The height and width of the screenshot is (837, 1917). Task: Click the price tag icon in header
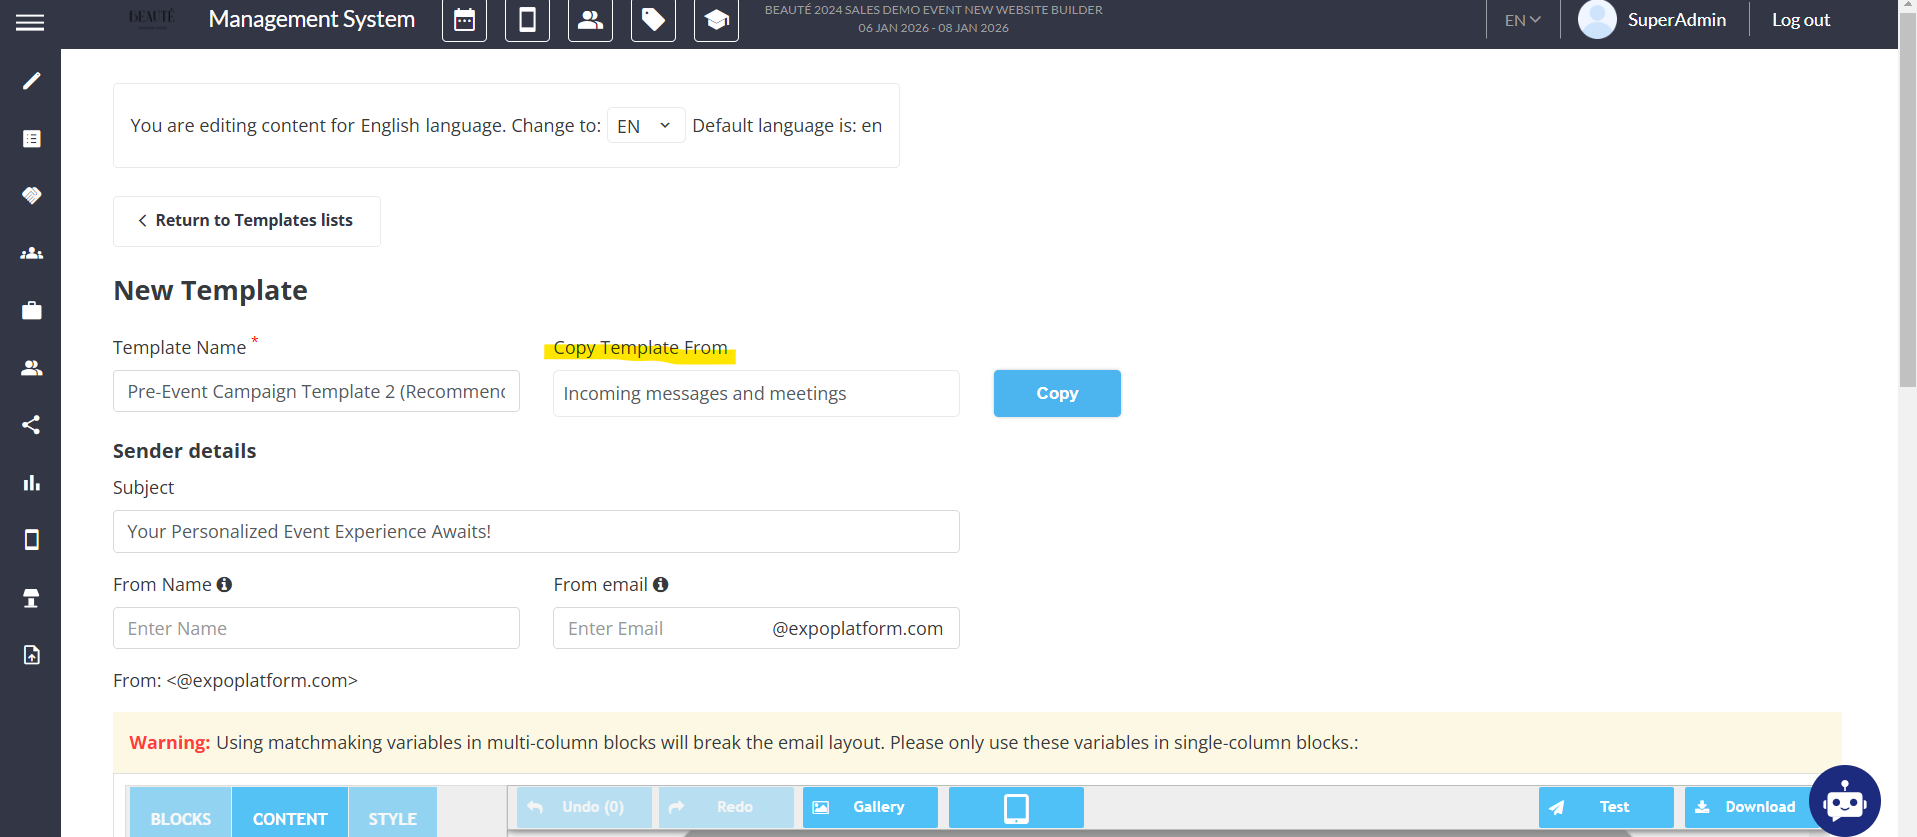pyautogui.click(x=653, y=20)
